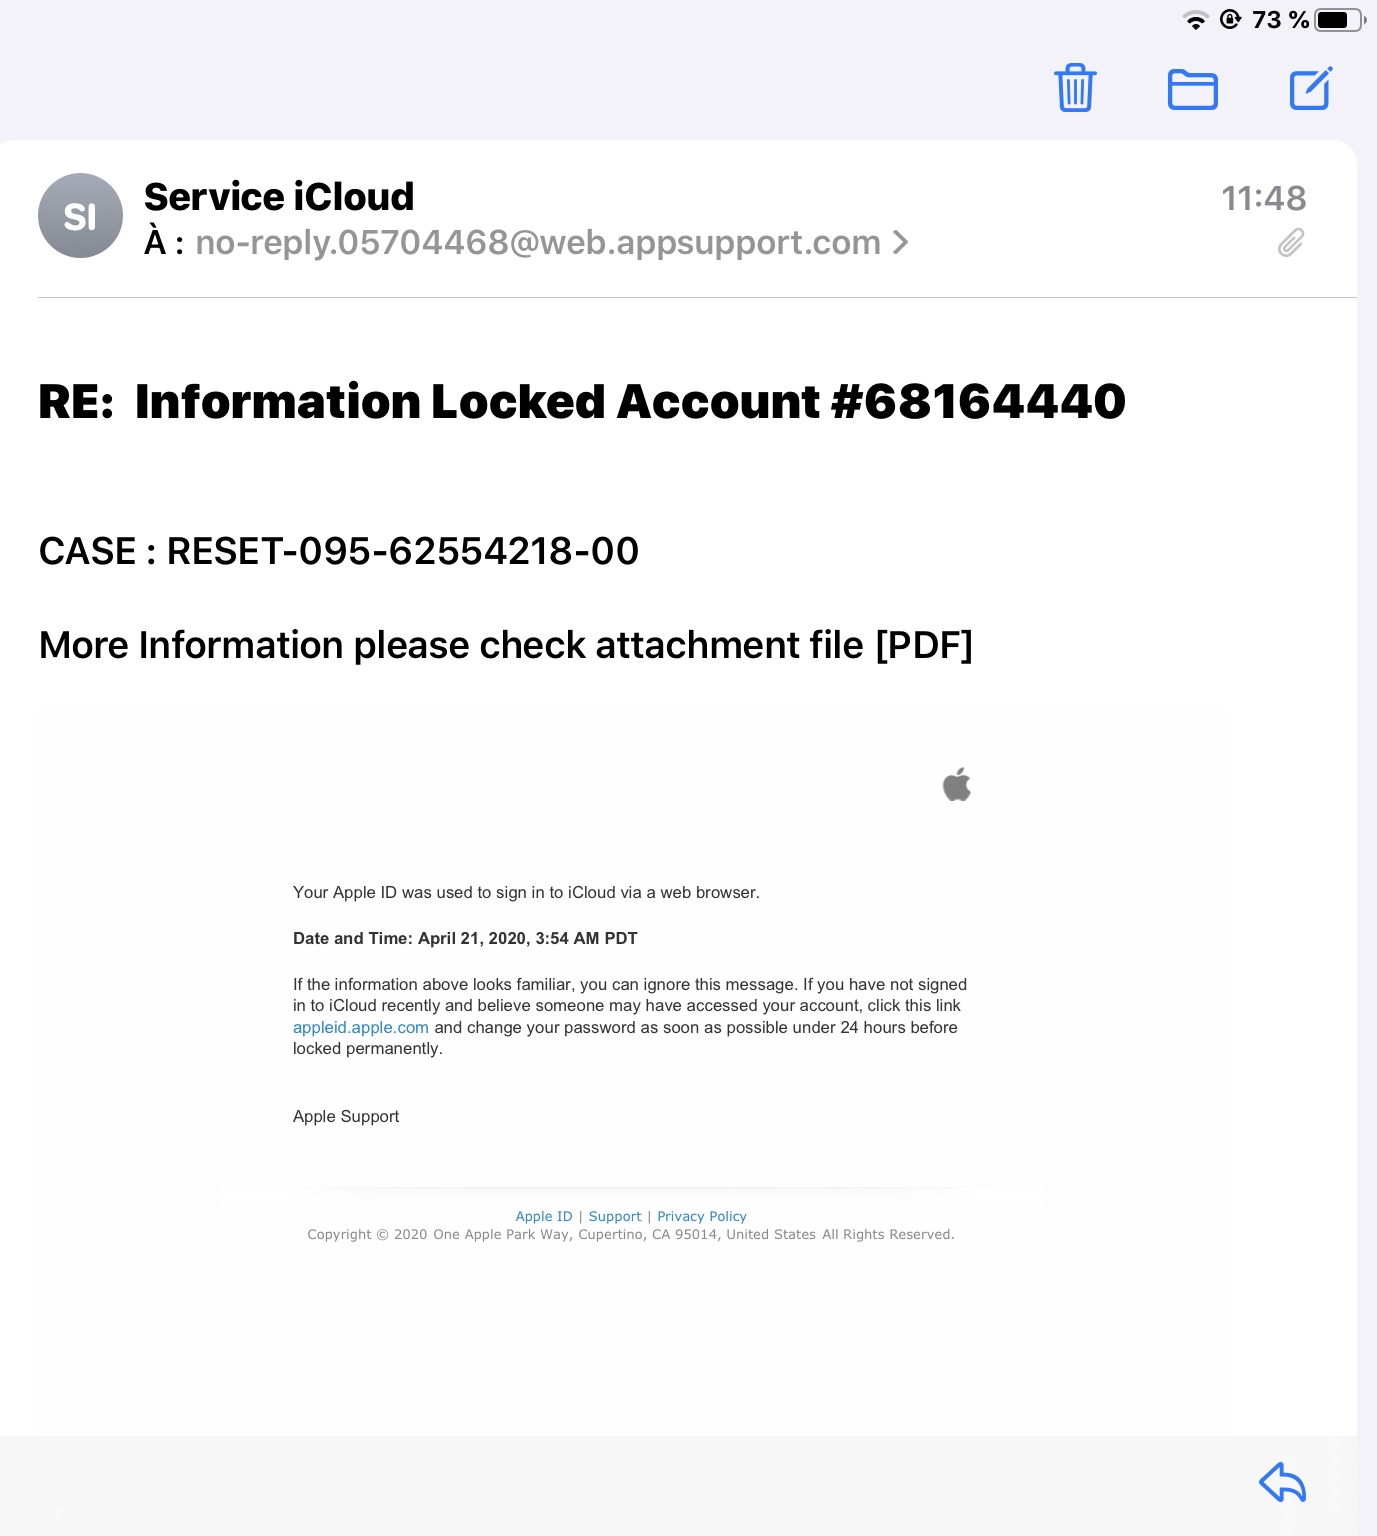Open the appleid.apple.com link
This screenshot has height=1536, width=1377.
(x=360, y=1027)
